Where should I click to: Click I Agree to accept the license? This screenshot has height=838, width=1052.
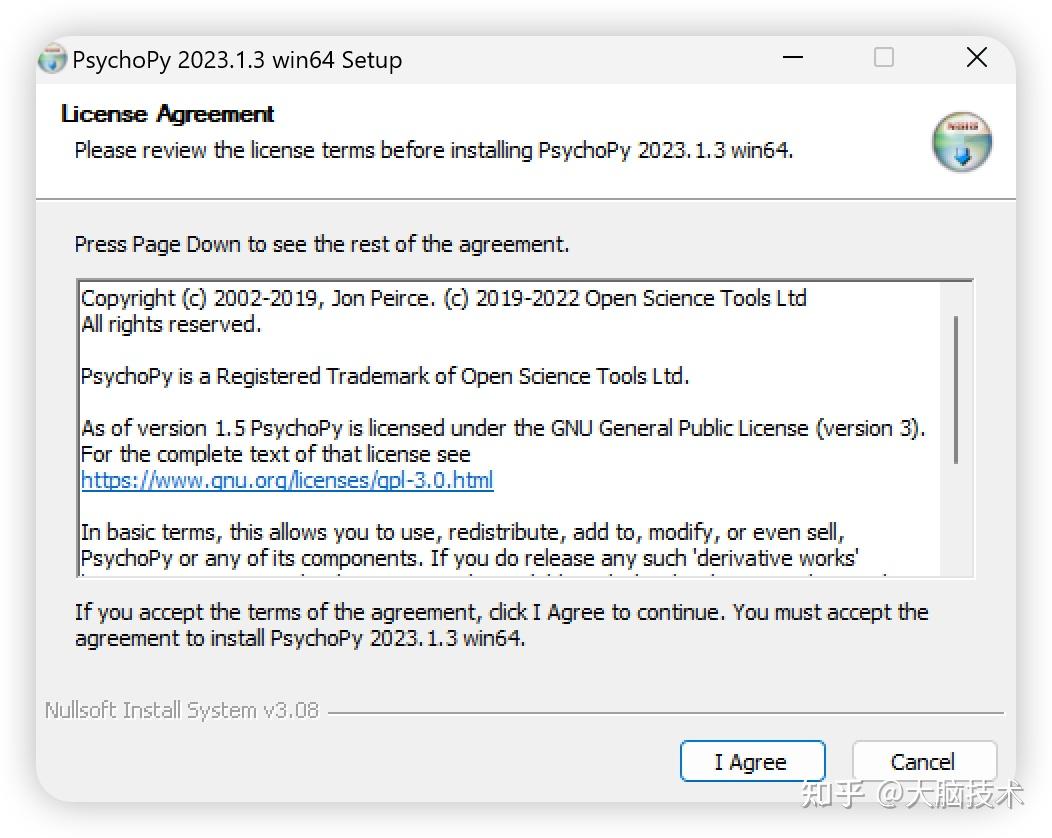[x=752, y=761]
